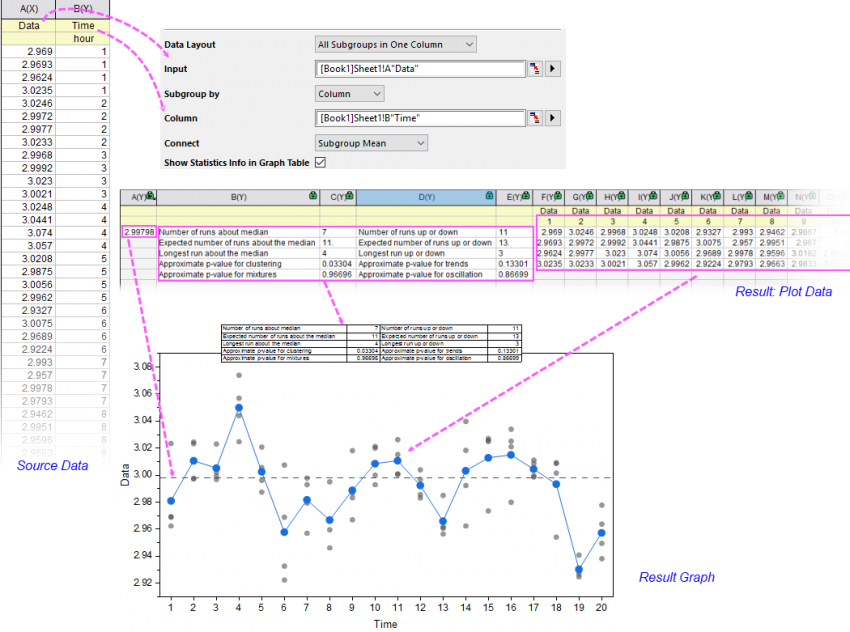This screenshot has height=632, width=850.
Task: Click the lock icon on the B(Y) column header
Action: (313, 196)
